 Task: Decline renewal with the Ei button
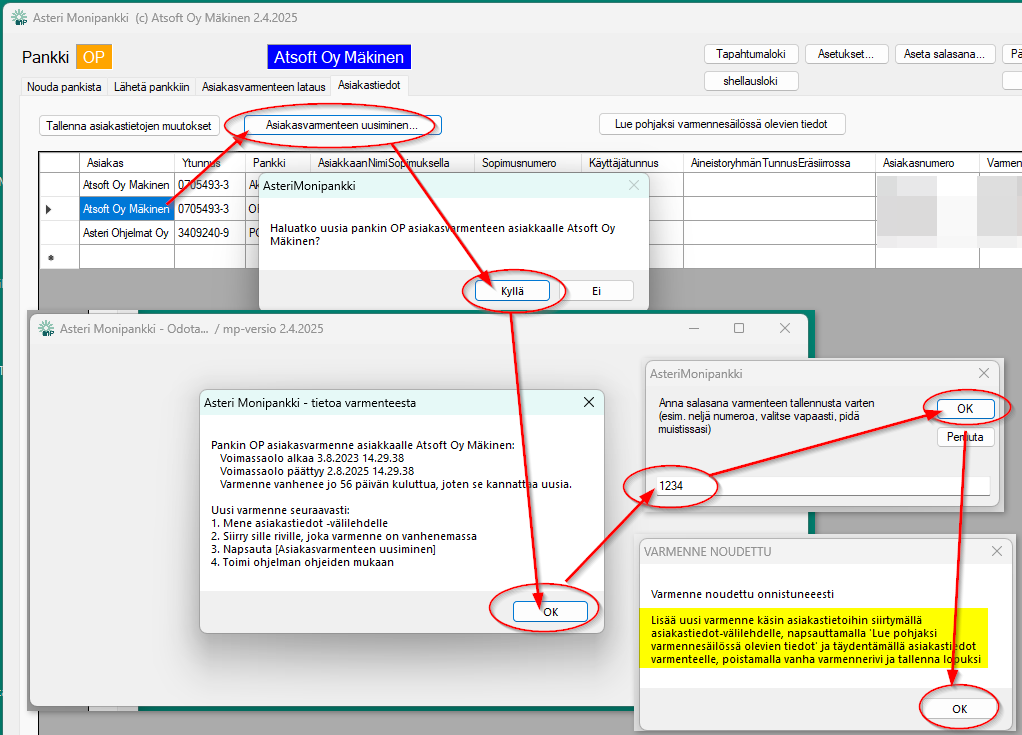click(x=596, y=291)
